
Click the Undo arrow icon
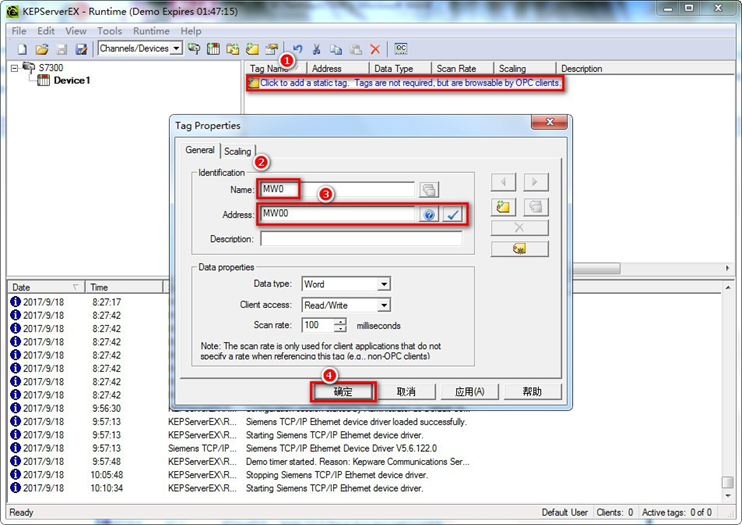tap(298, 49)
